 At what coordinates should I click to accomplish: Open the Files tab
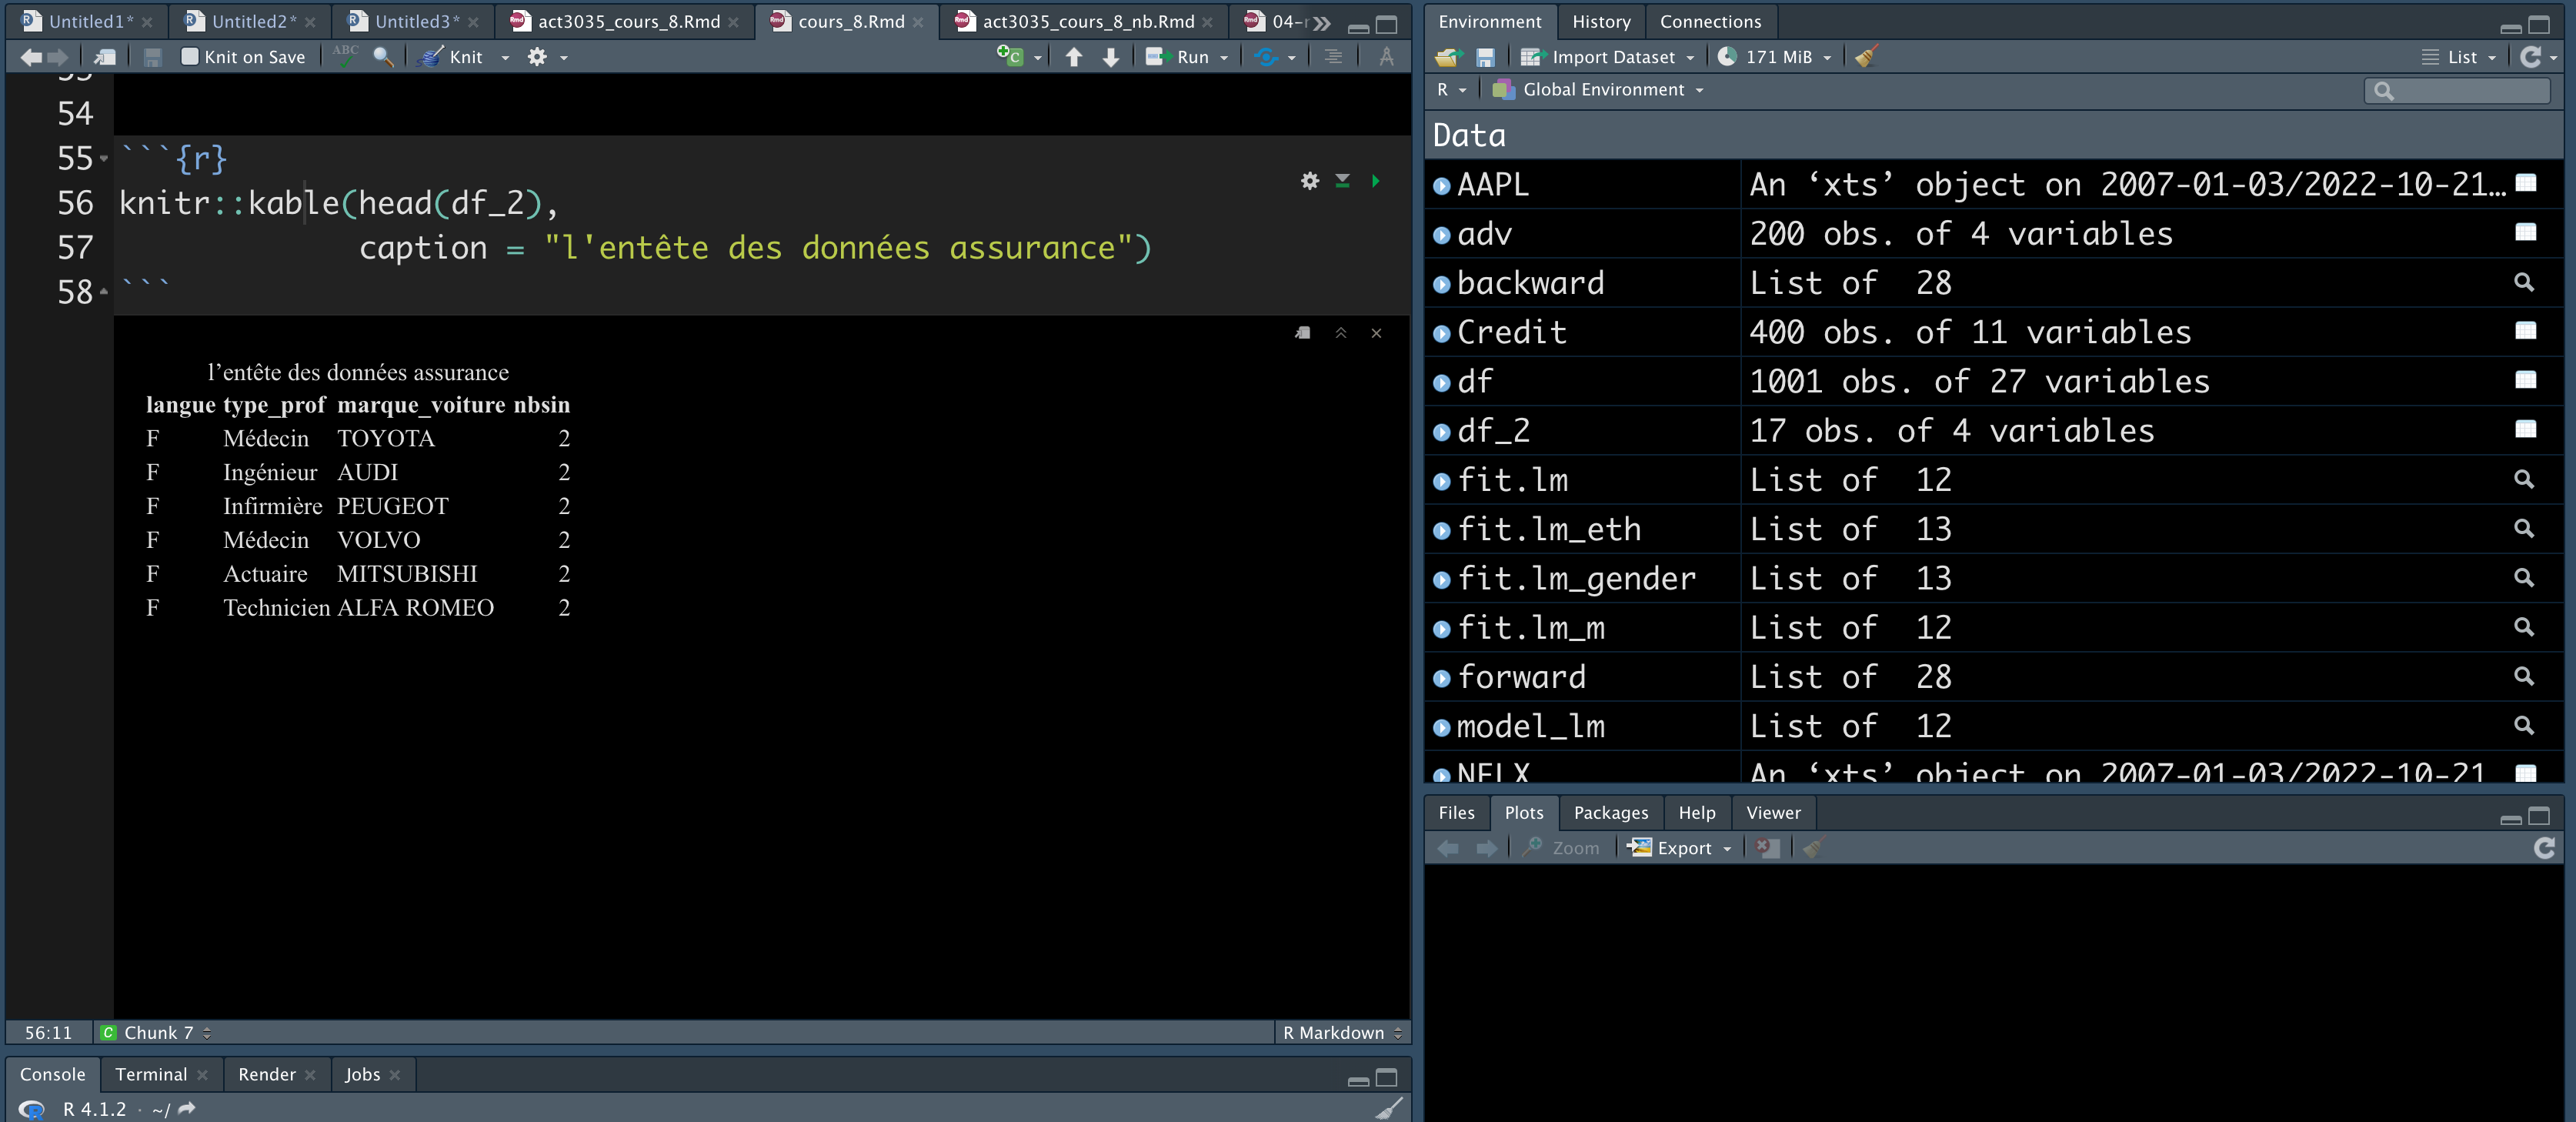pos(1456,813)
